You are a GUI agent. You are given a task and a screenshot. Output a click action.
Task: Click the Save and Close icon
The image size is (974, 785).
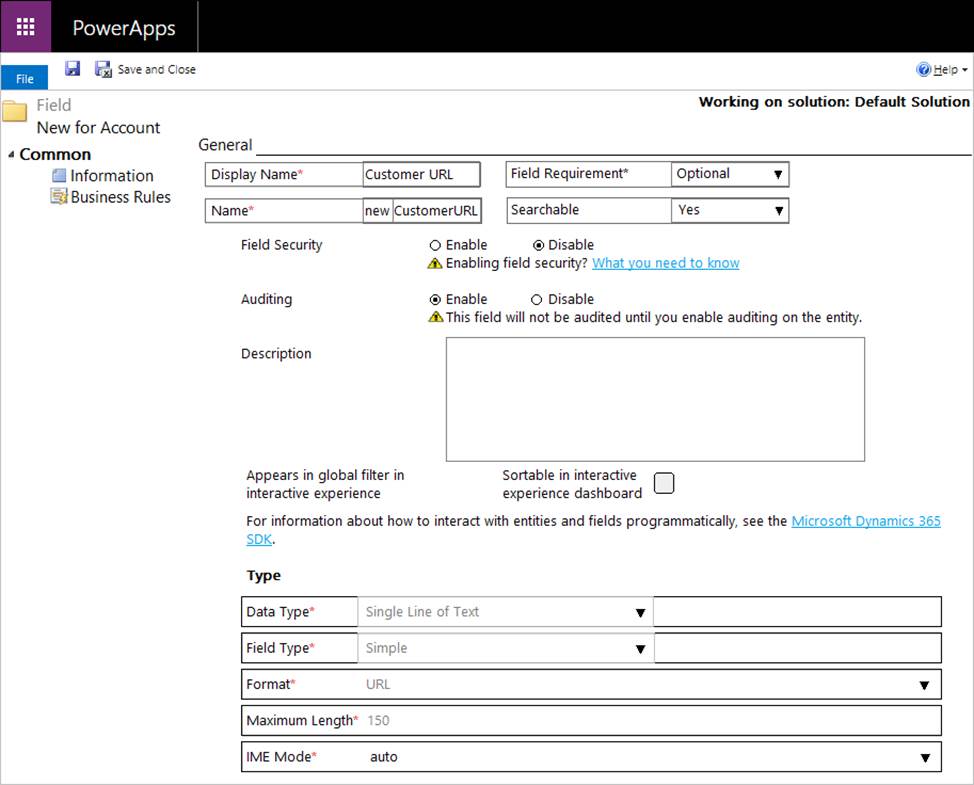click(x=102, y=69)
